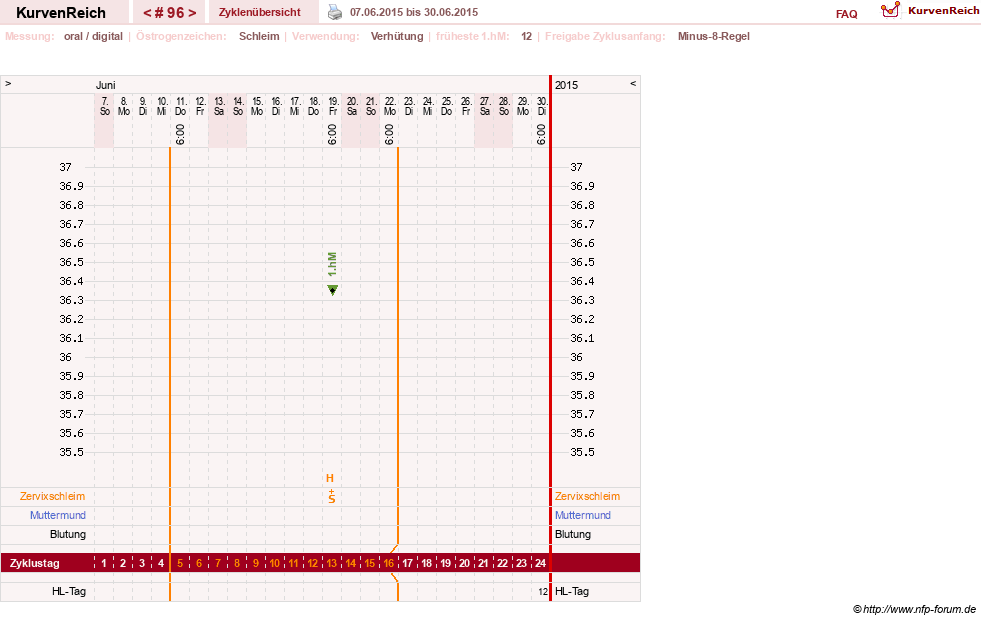
Task: Click the left 36.5 temperature axis label
Action: 71,262
